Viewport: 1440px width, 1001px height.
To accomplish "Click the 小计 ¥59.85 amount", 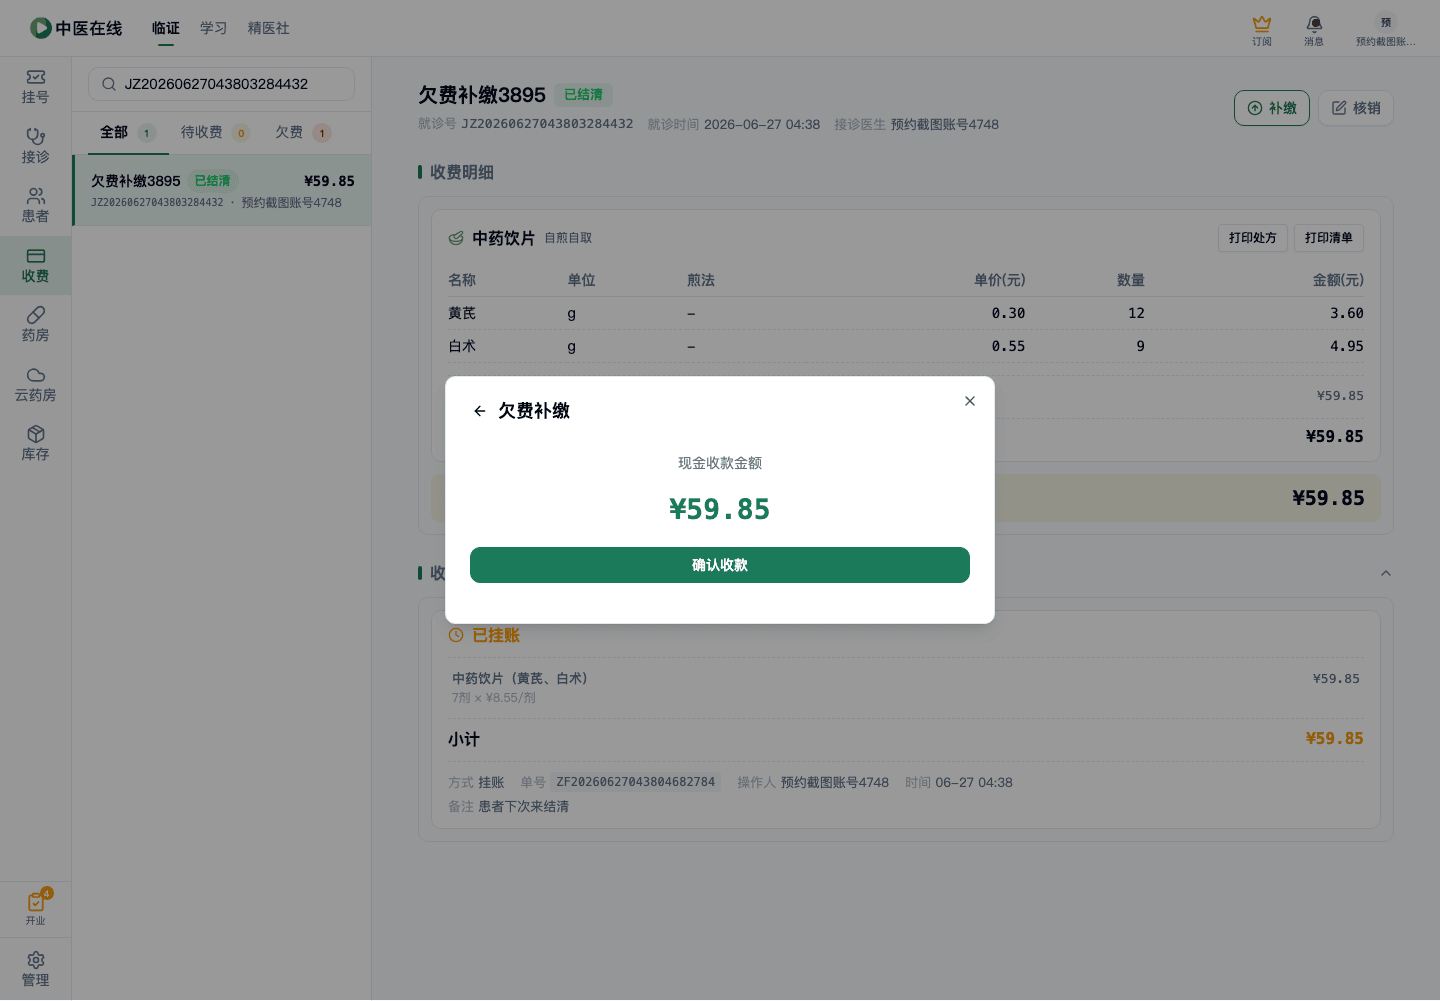I will coord(1335,738).
